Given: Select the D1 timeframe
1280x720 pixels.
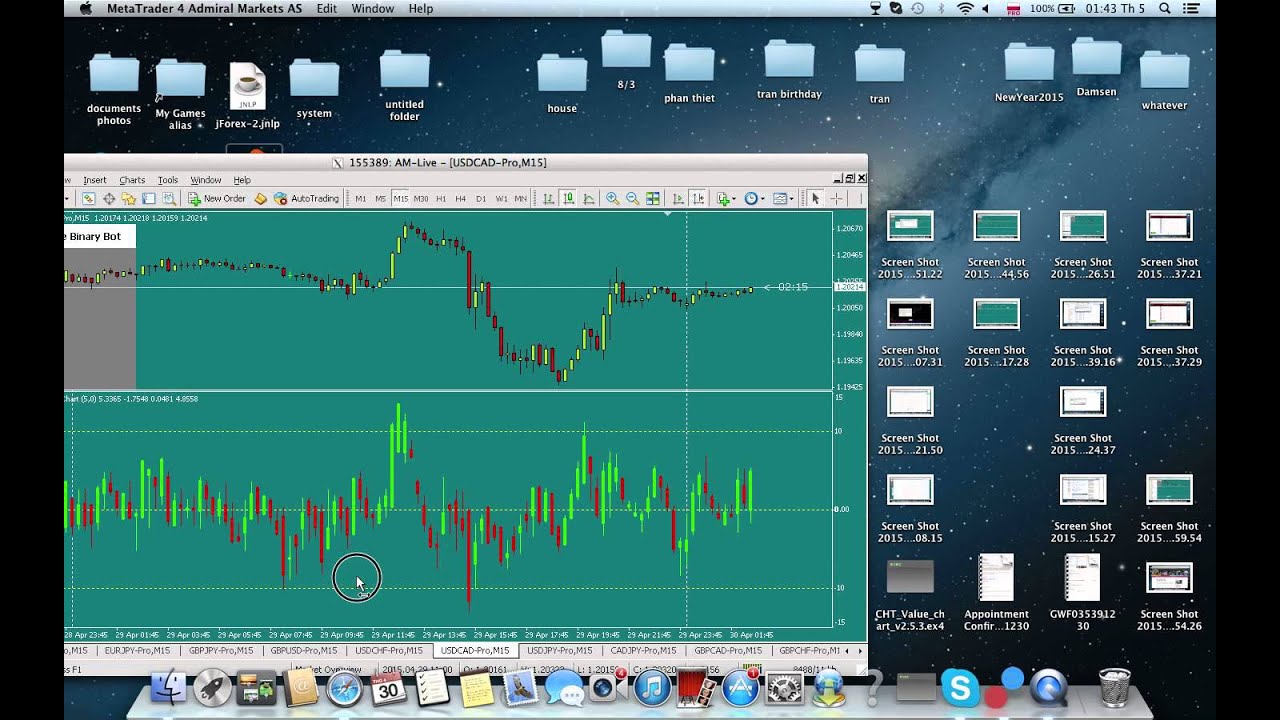Looking at the screenshot, I should [x=481, y=199].
